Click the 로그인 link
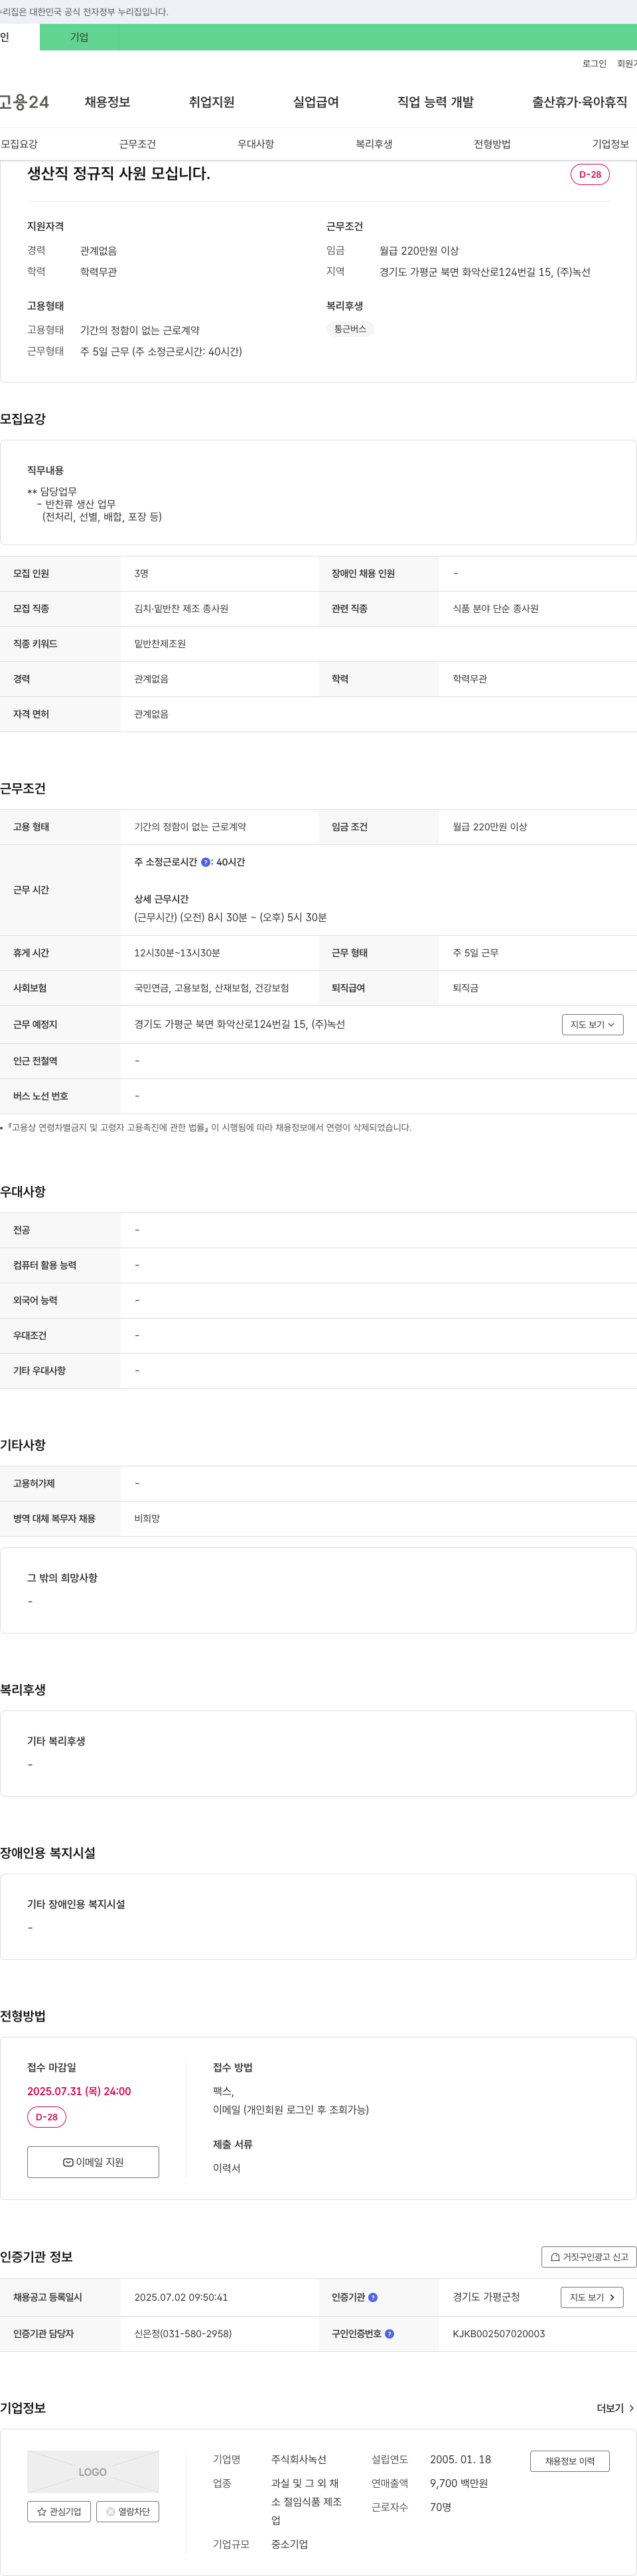637x2576 pixels. [594, 63]
